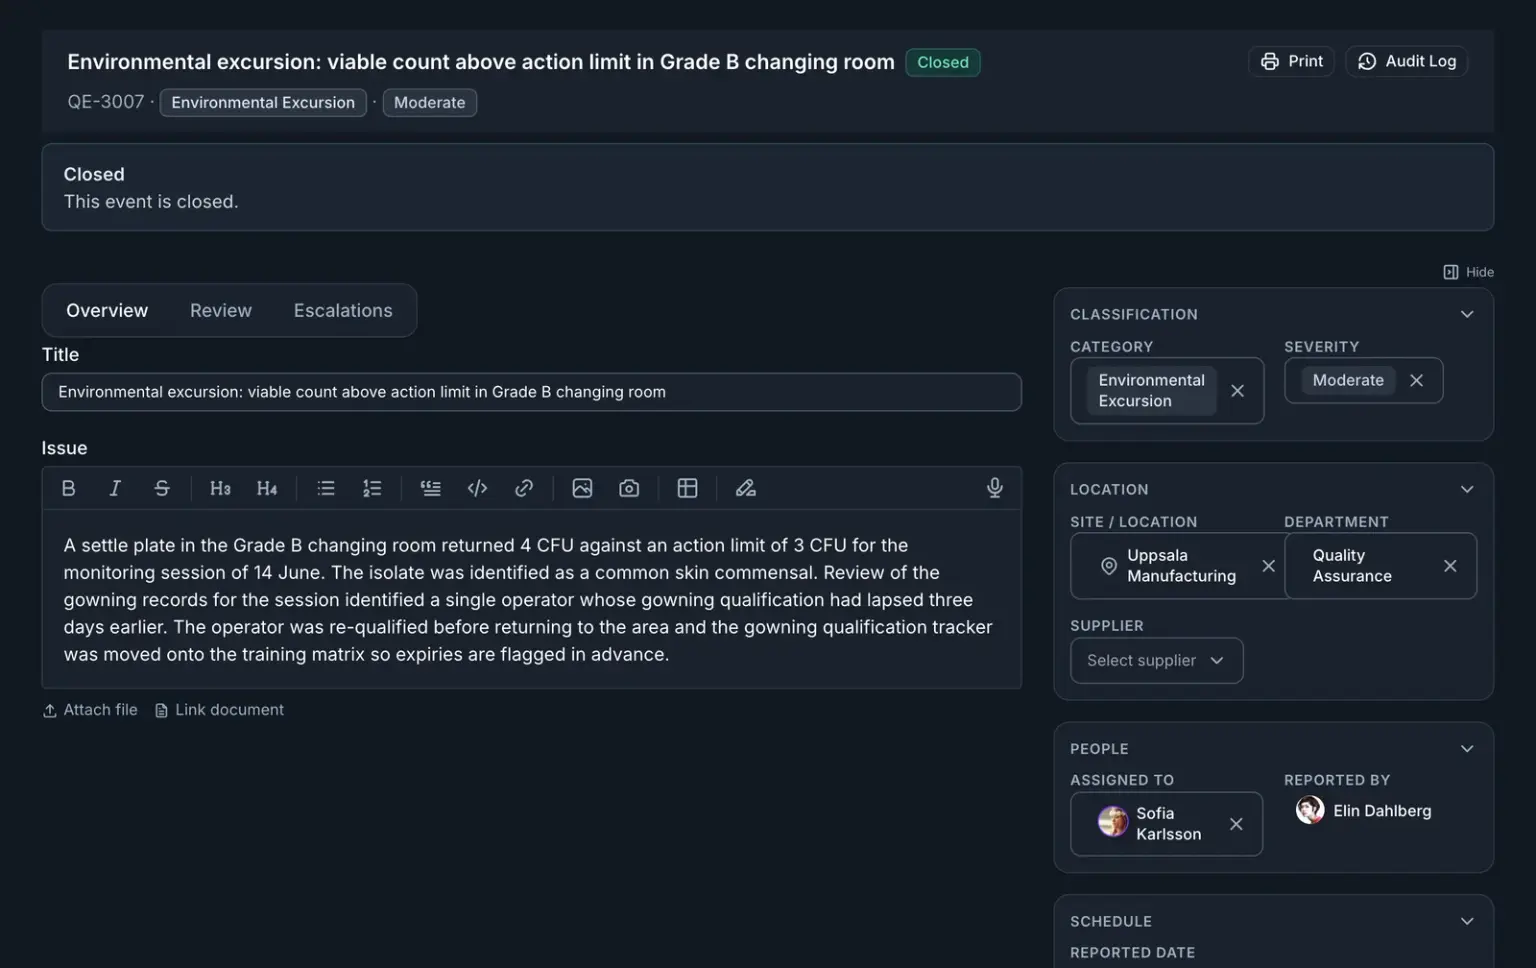
Task: Toggle bold formatting in Issue editor
Action: (x=68, y=488)
